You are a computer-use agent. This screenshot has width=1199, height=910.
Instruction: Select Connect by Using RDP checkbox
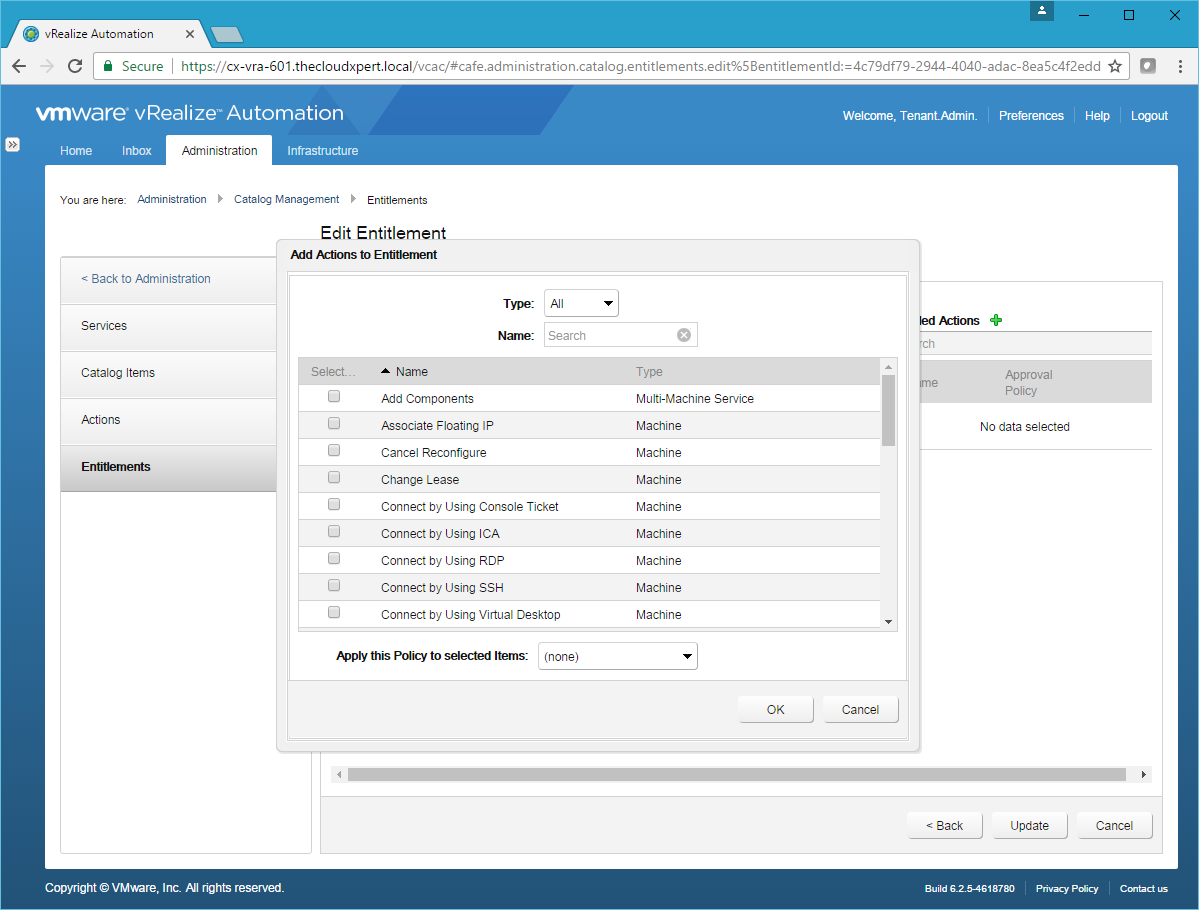point(334,559)
